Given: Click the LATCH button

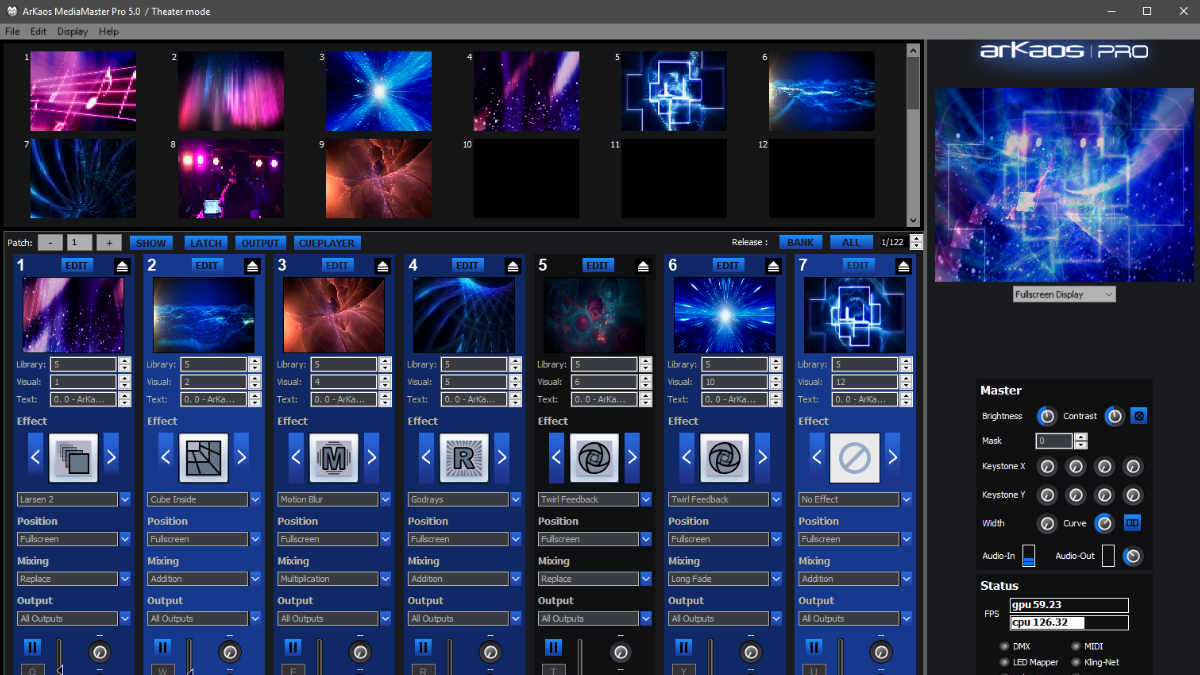Looking at the screenshot, I should (x=204, y=243).
